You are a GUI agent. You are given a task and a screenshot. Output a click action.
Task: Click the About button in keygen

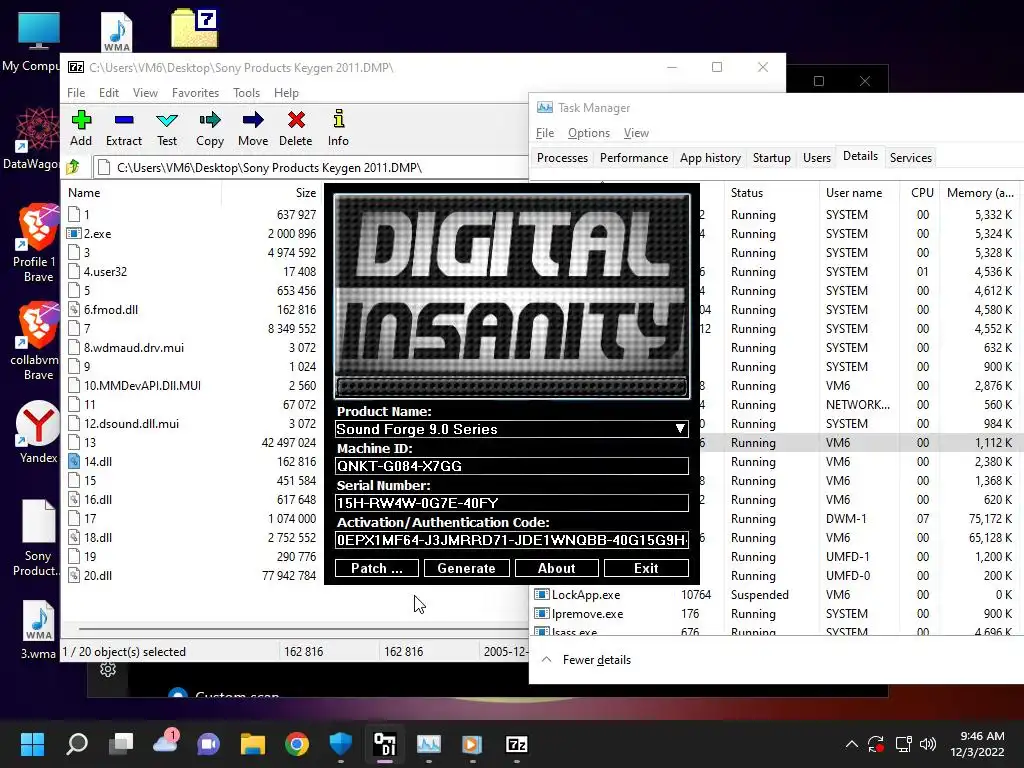click(556, 568)
